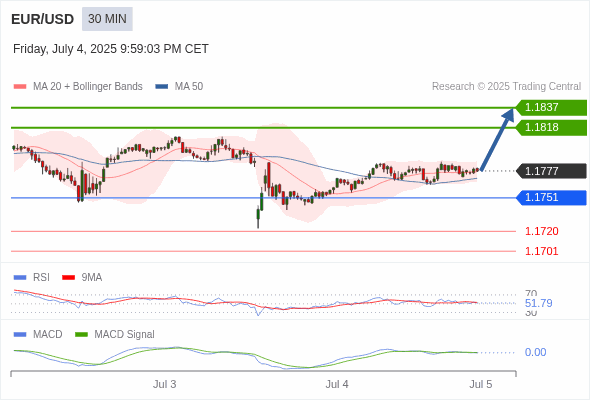
Task: Click the 1.1777 current price tag
Action: point(551,171)
